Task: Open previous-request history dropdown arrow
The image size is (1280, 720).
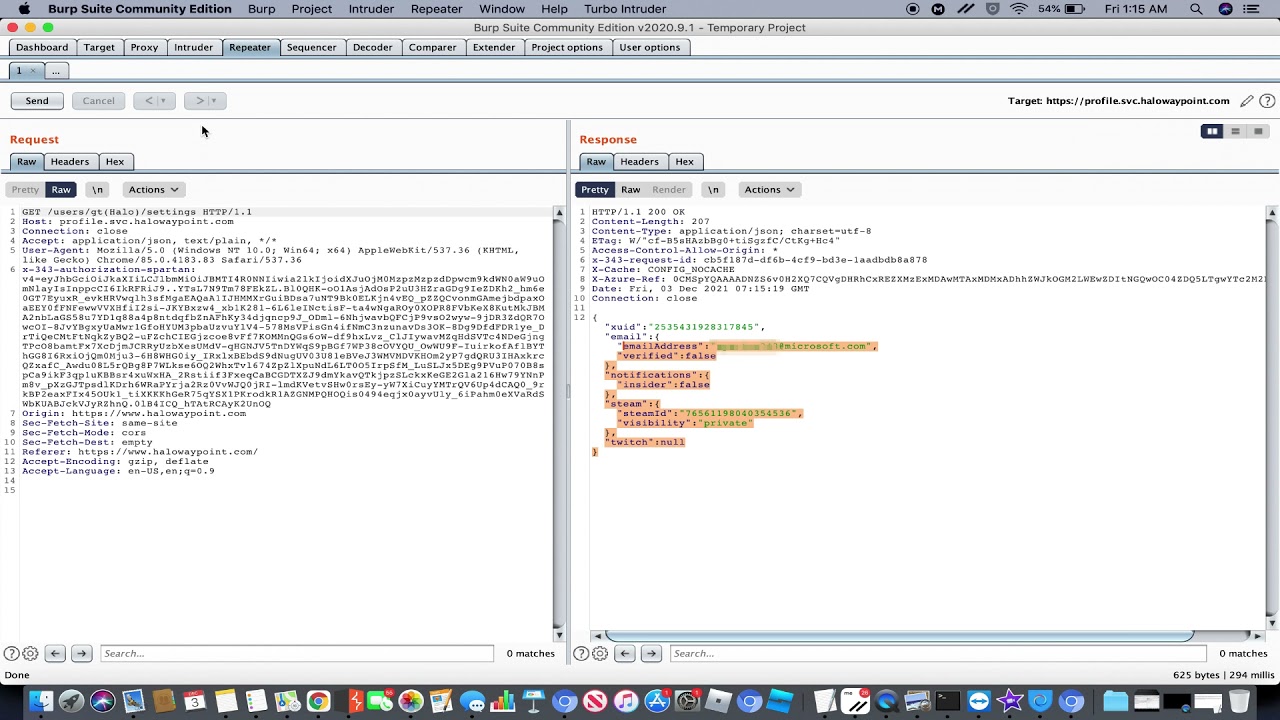Action: (163, 101)
